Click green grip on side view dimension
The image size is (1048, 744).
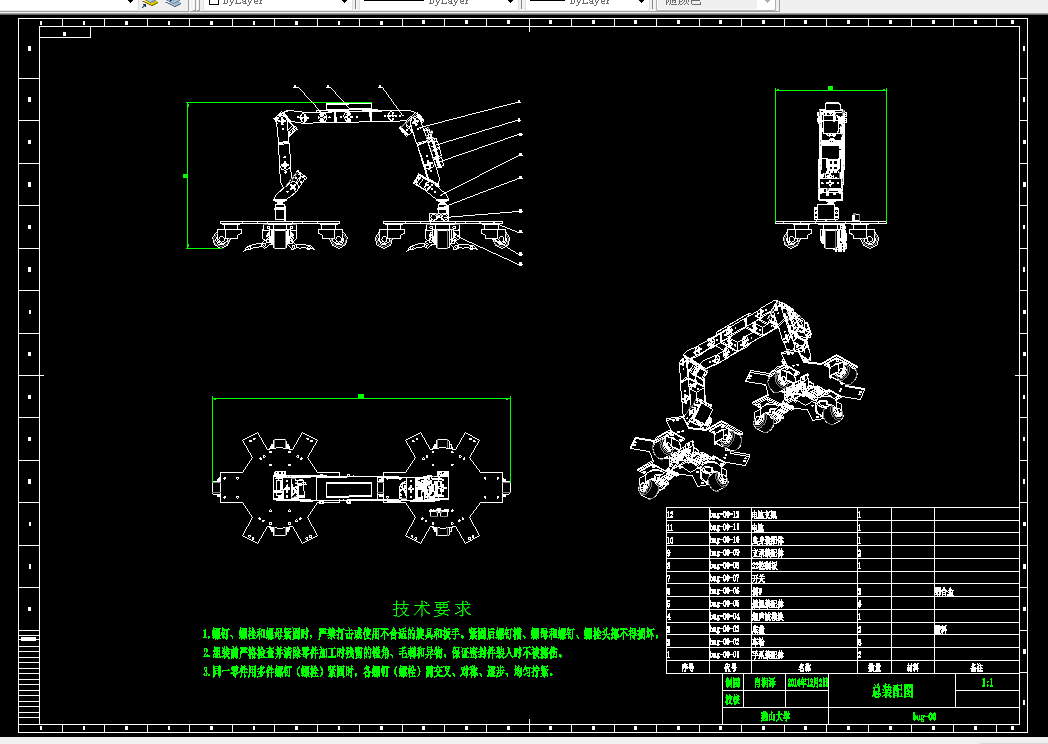click(x=831, y=88)
